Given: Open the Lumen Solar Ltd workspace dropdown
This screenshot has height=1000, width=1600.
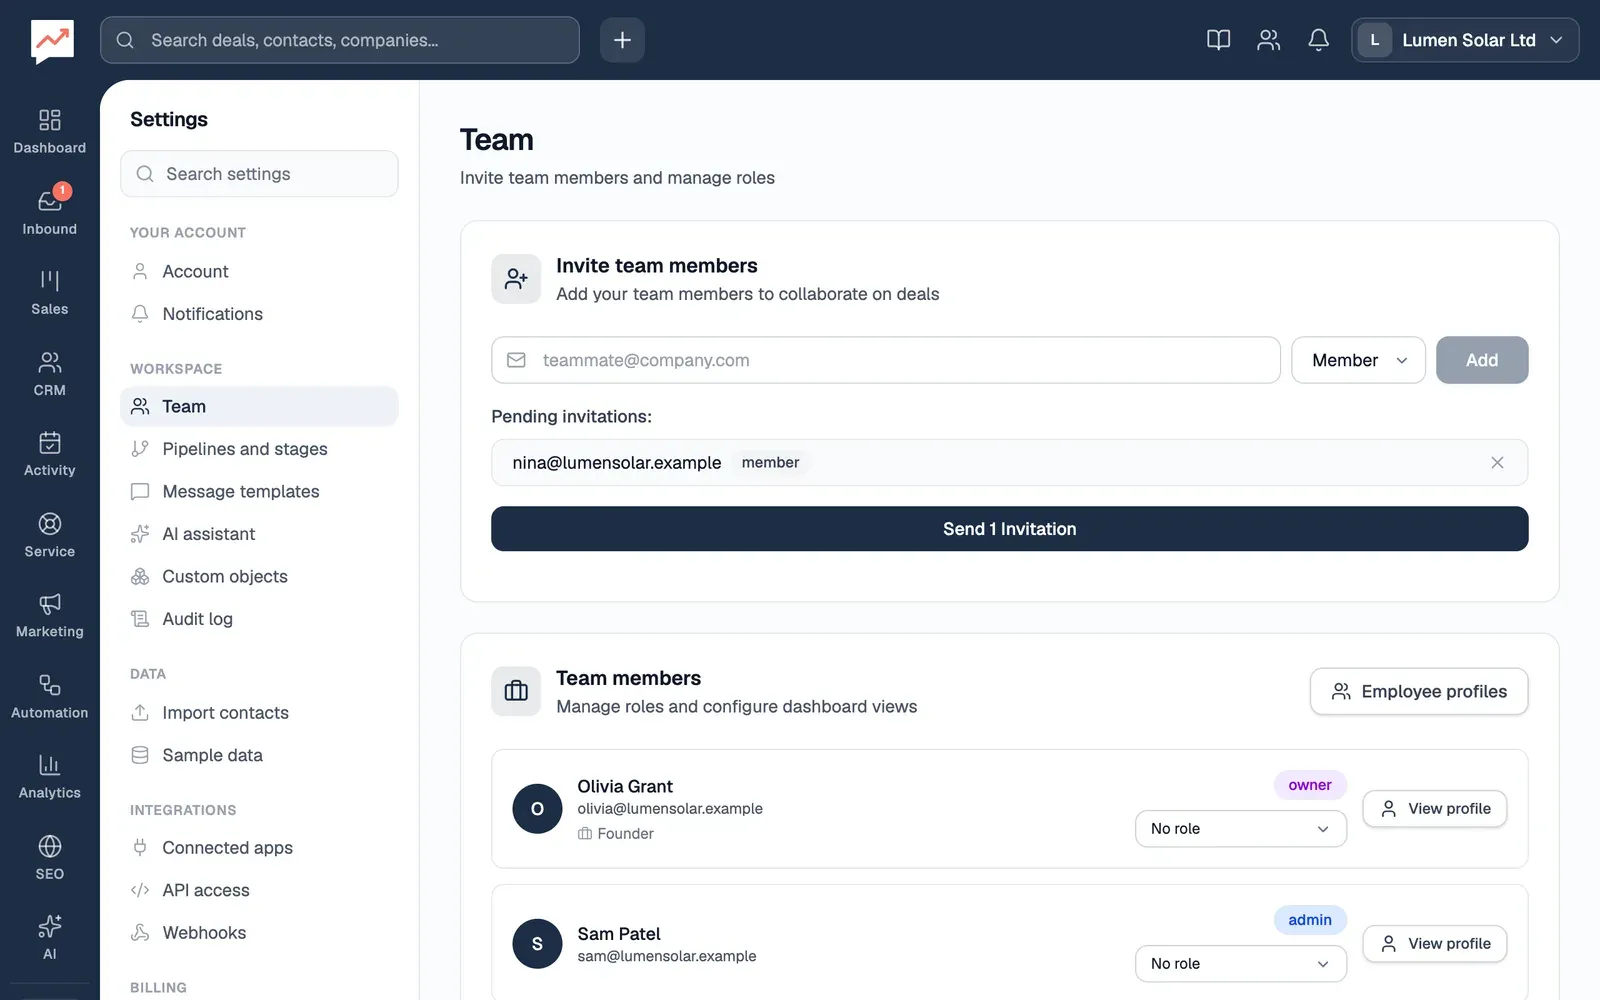Looking at the screenshot, I should click(x=1465, y=40).
